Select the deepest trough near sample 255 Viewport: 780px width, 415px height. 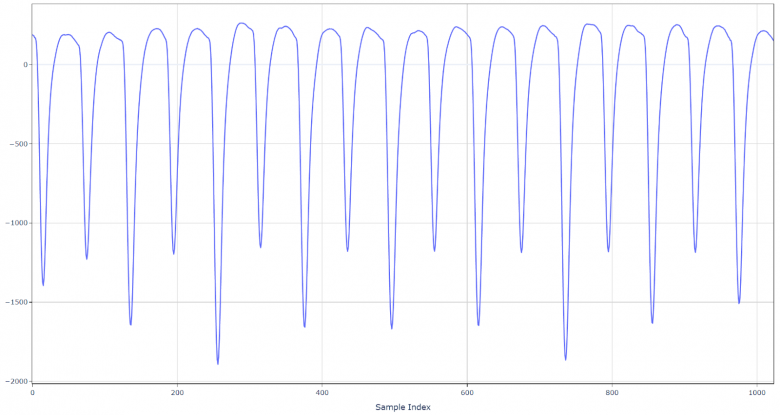click(218, 363)
